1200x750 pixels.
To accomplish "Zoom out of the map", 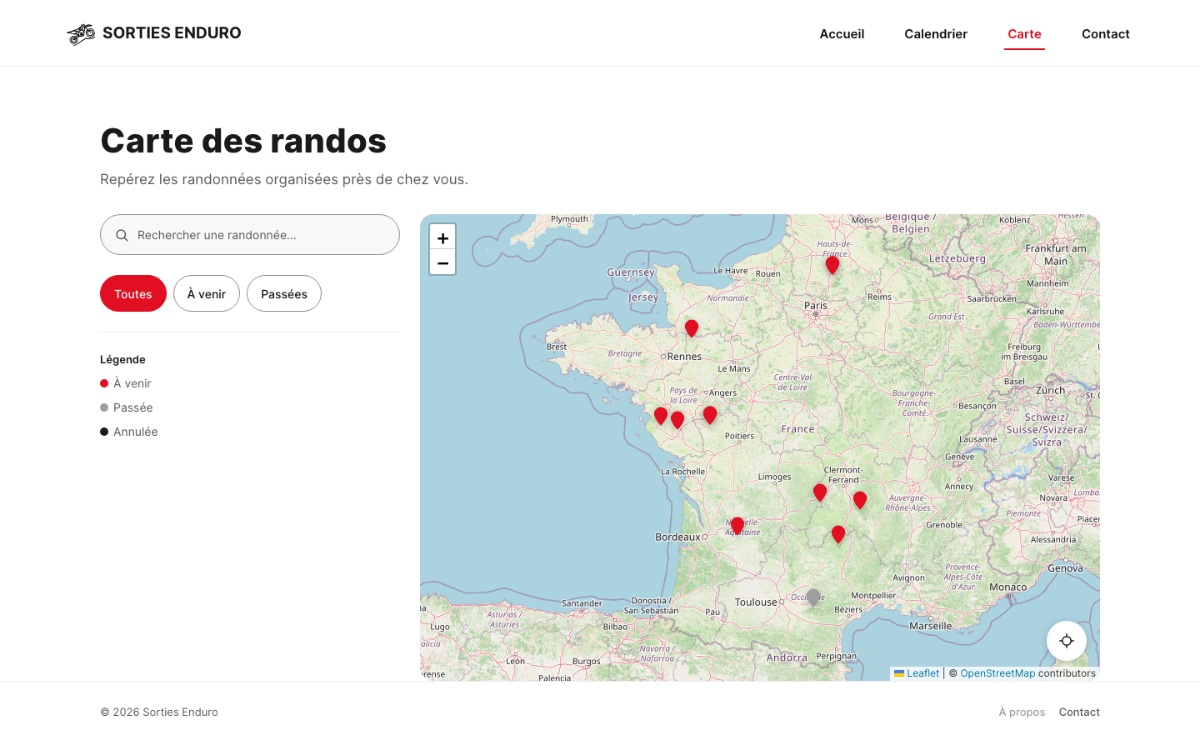I will pyautogui.click(x=443, y=263).
